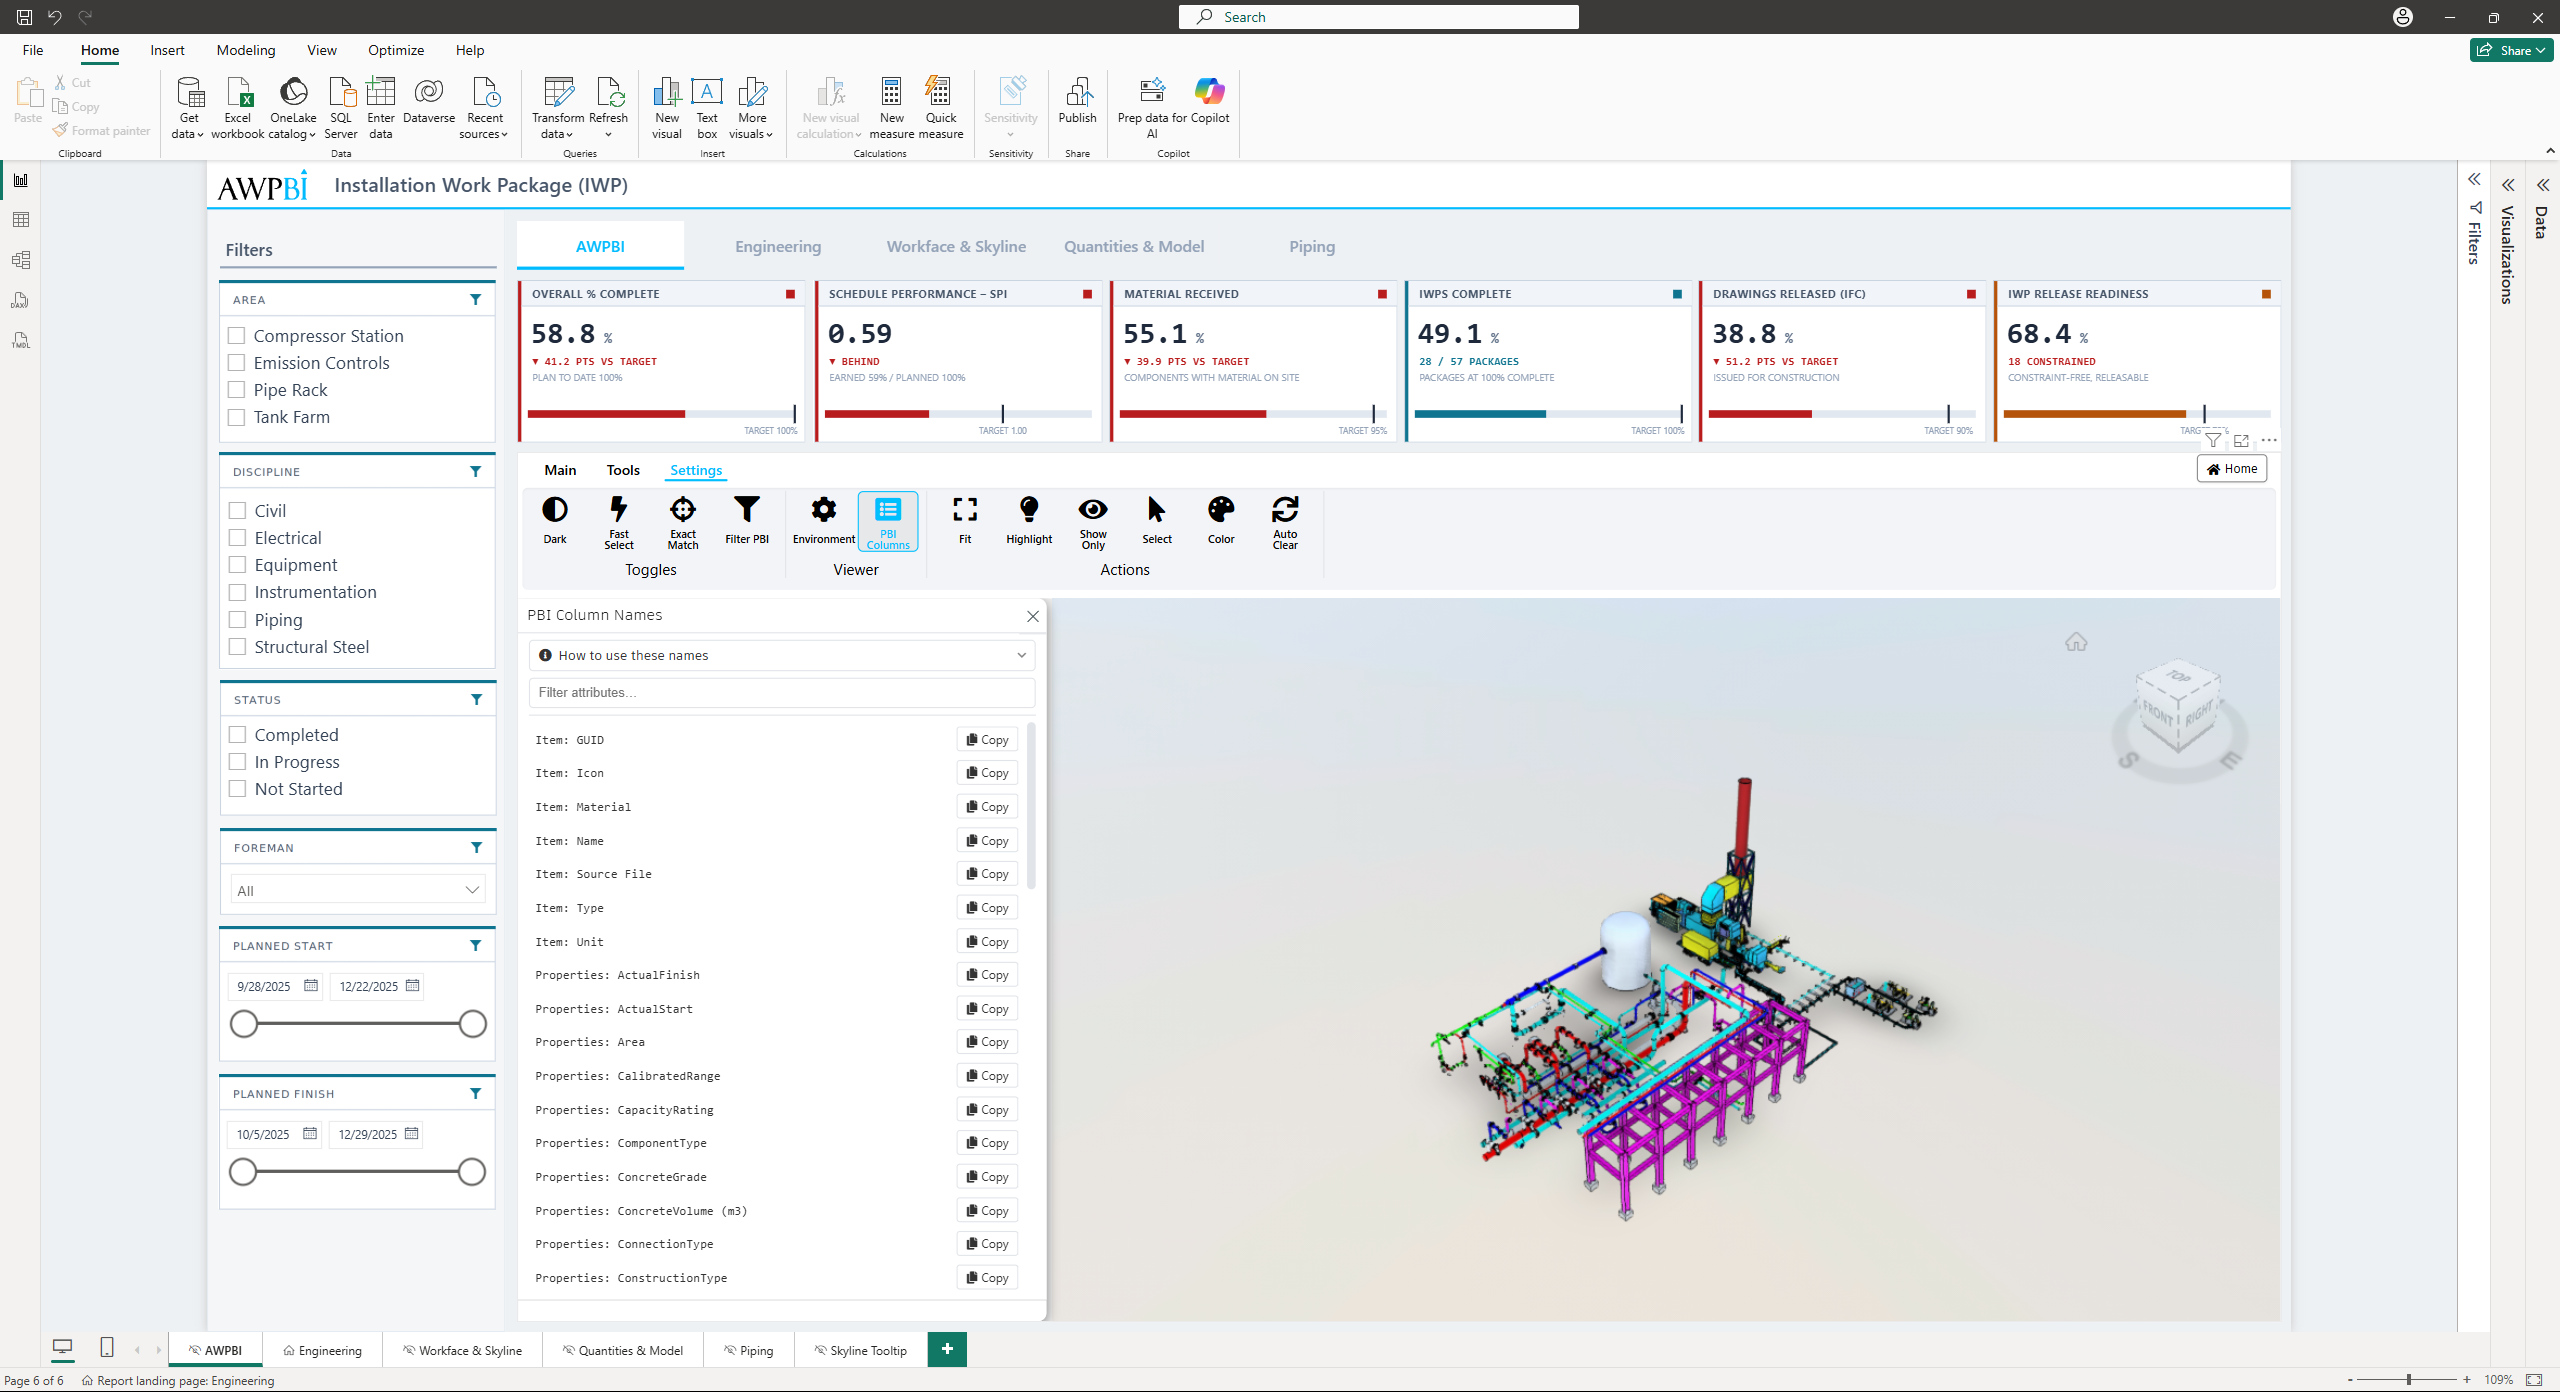The image size is (2560, 1392).
Task: Expand the Visualizations pane chevron
Action: [2508, 185]
